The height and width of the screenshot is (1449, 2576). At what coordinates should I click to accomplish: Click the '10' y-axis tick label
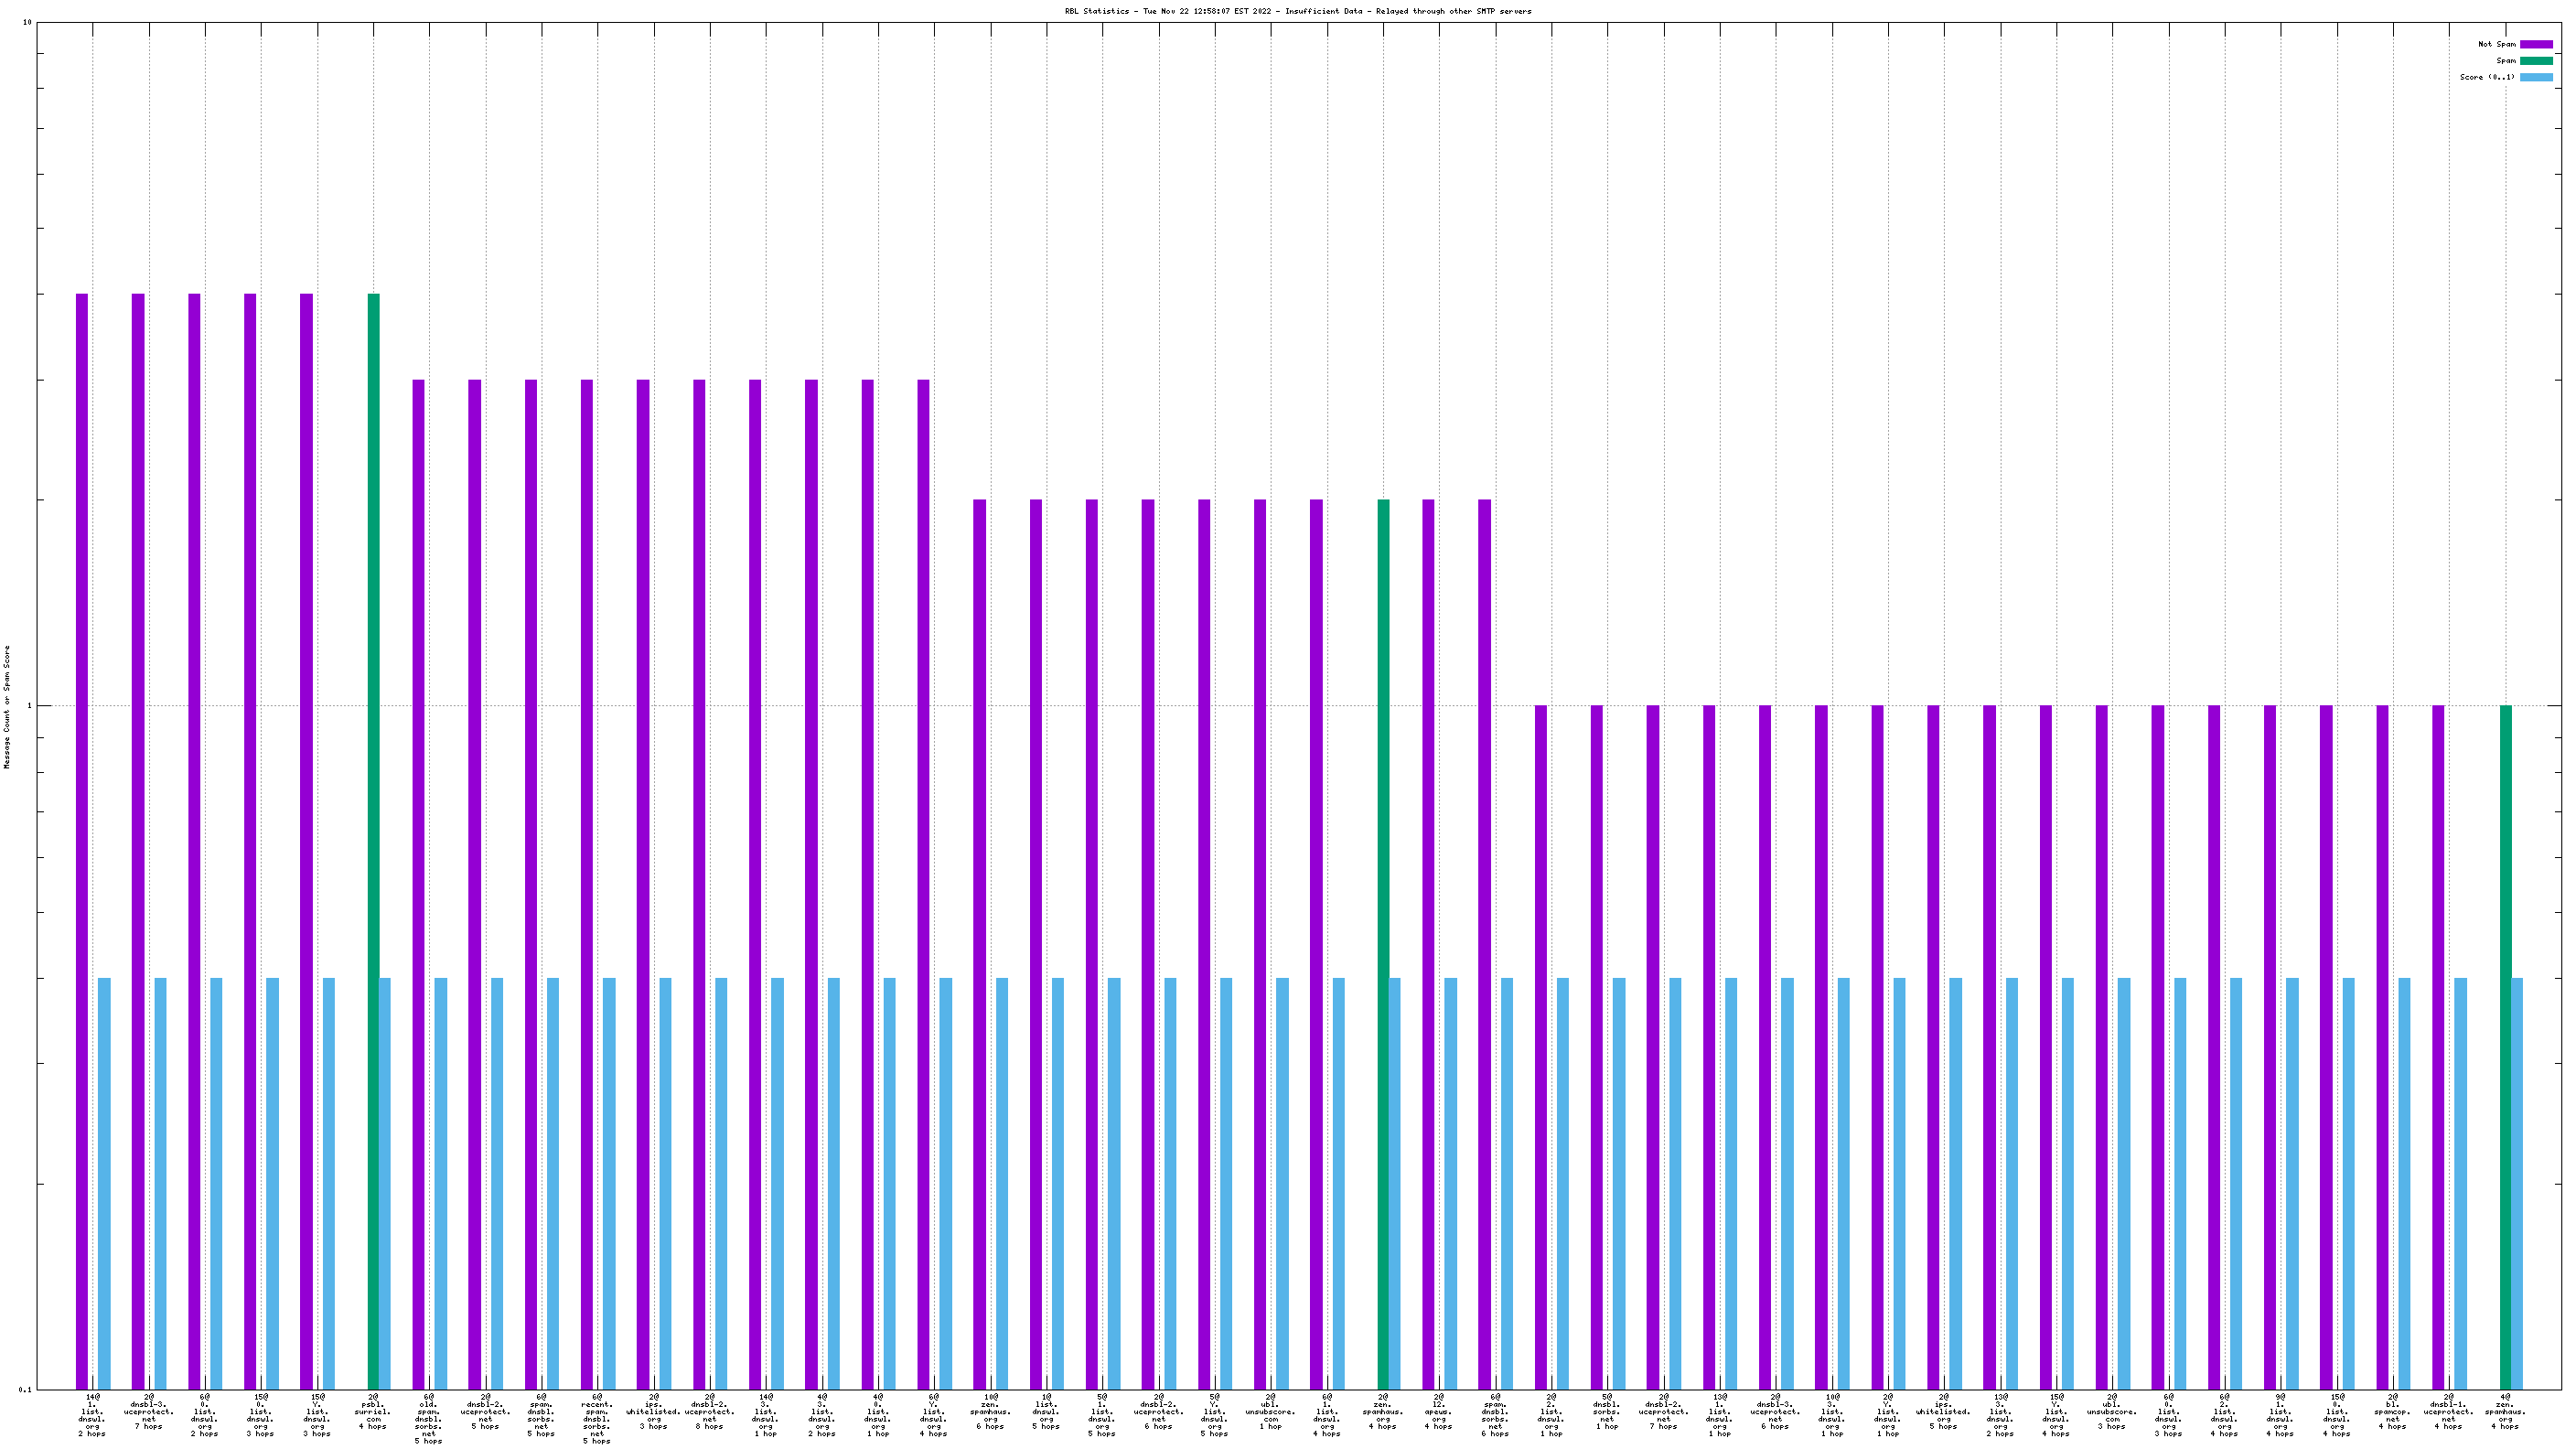(x=27, y=22)
